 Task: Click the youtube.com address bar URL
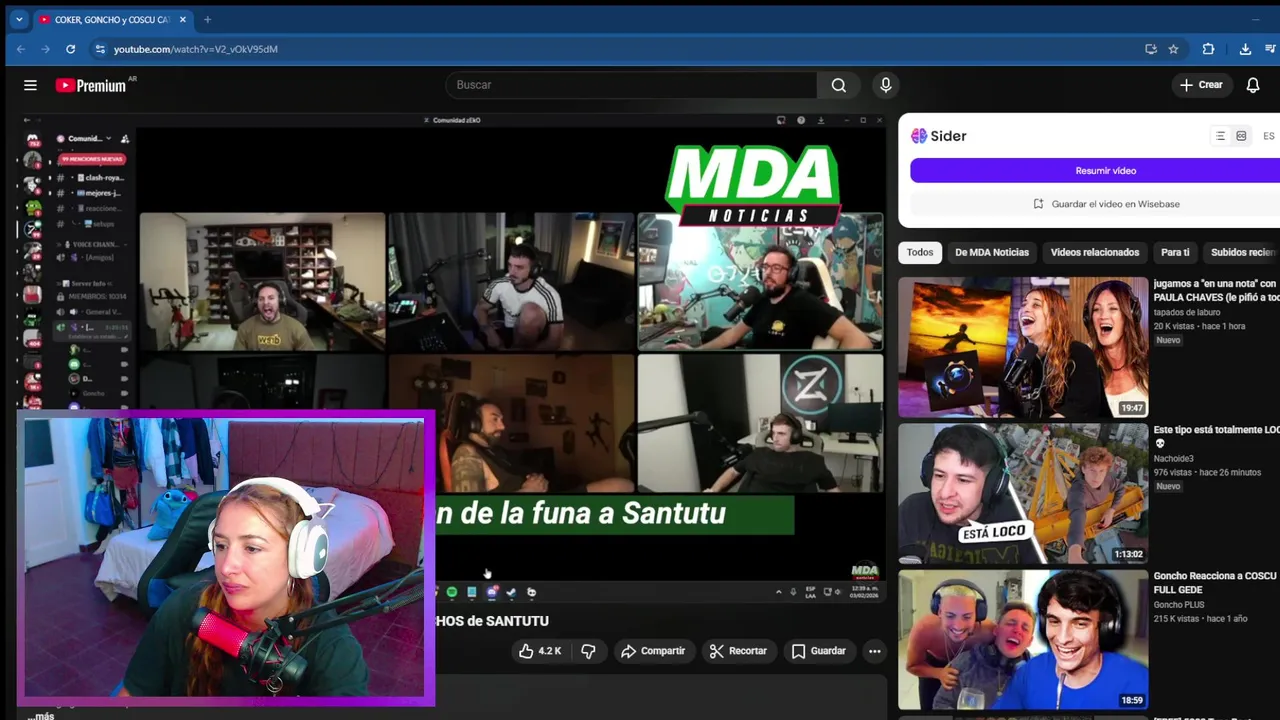(196, 49)
